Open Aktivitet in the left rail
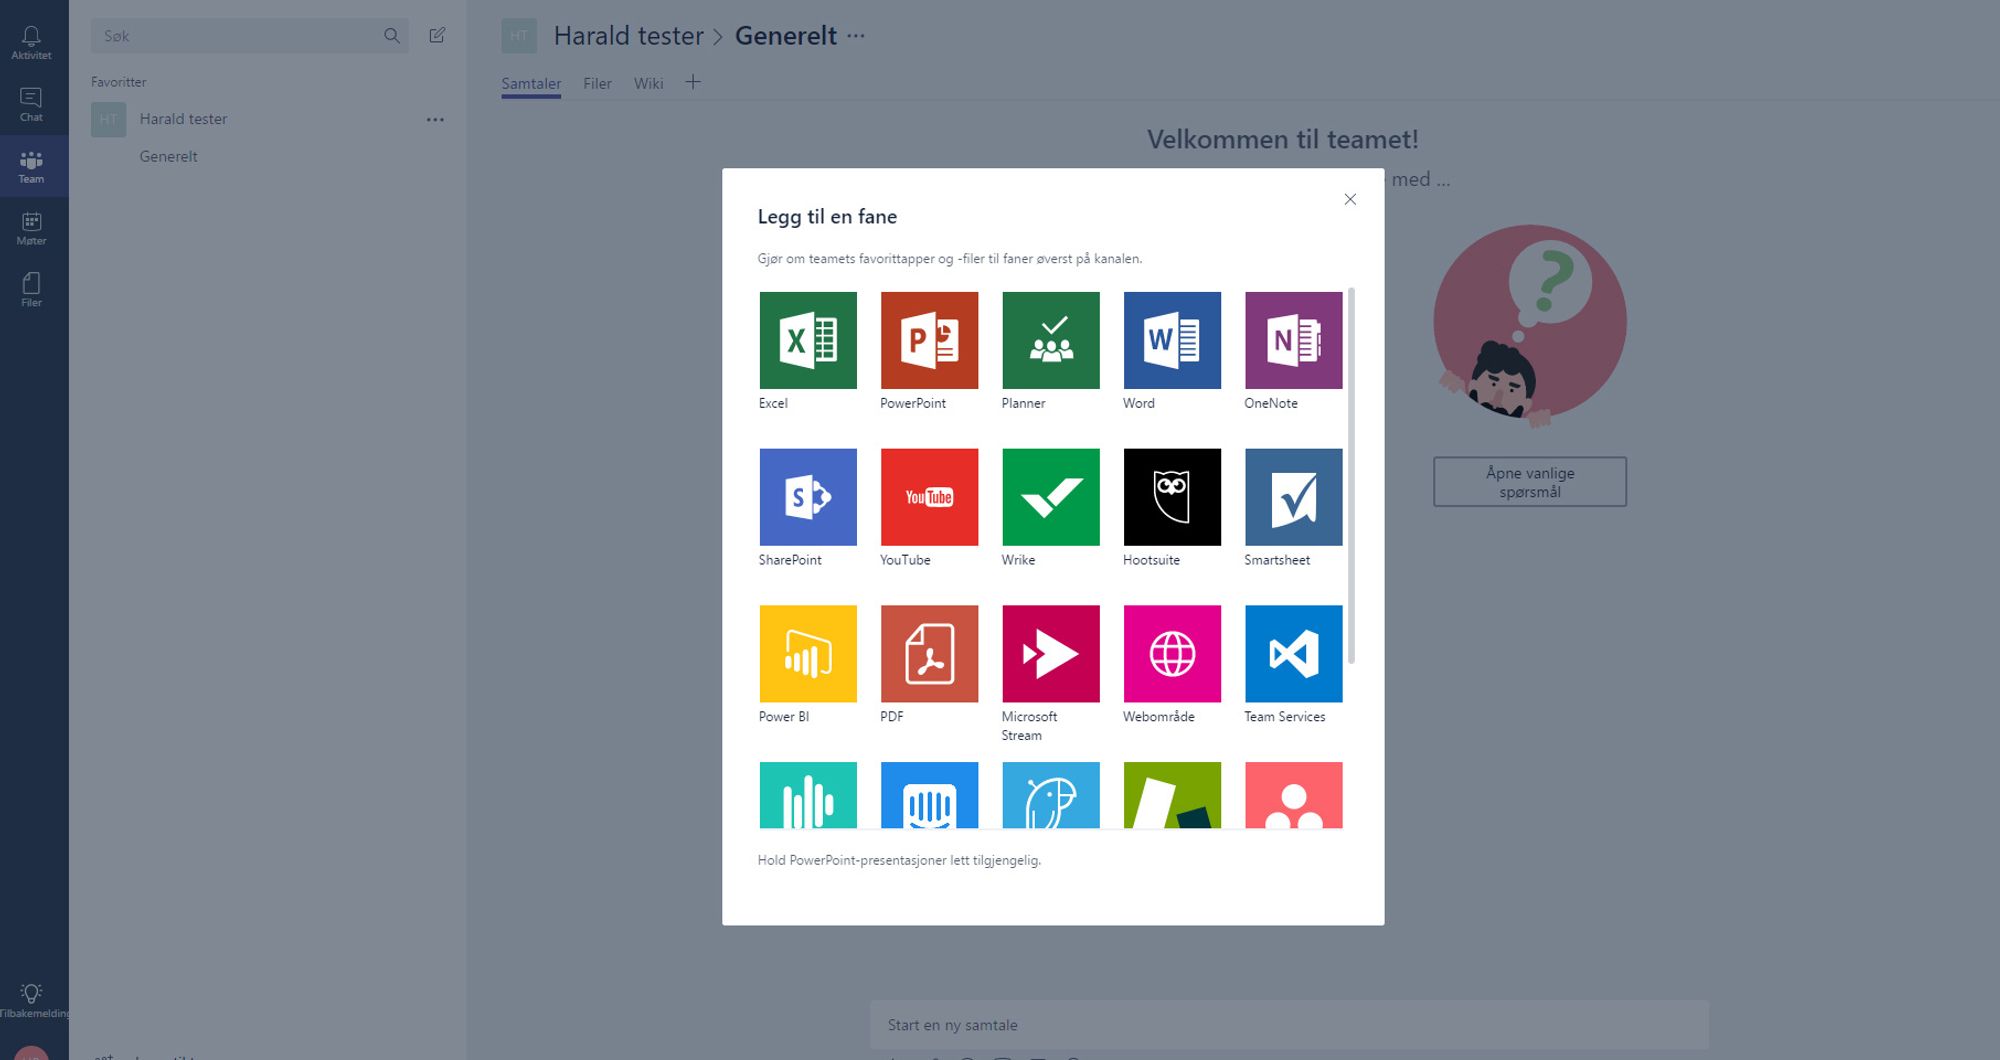2000x1060 pixels. [x=31, y=42]
